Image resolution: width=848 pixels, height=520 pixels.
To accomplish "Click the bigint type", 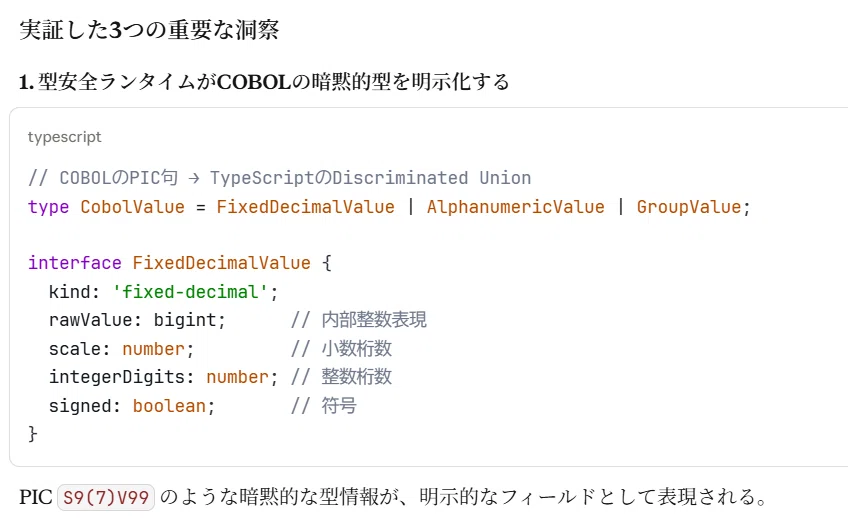I will tap(185, 320).
